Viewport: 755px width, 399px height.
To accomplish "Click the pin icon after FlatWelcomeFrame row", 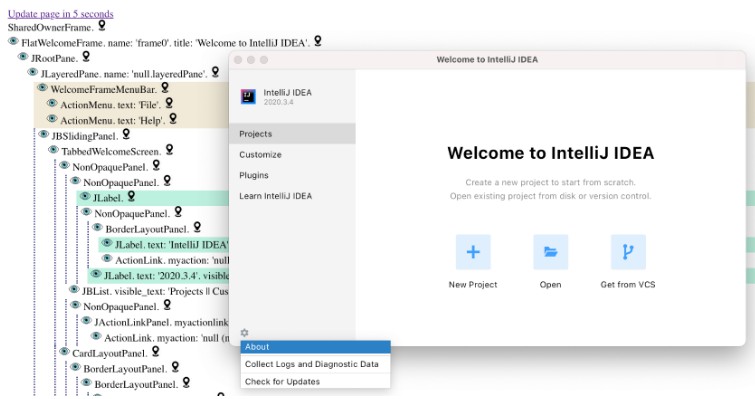I will pos(318,41).
